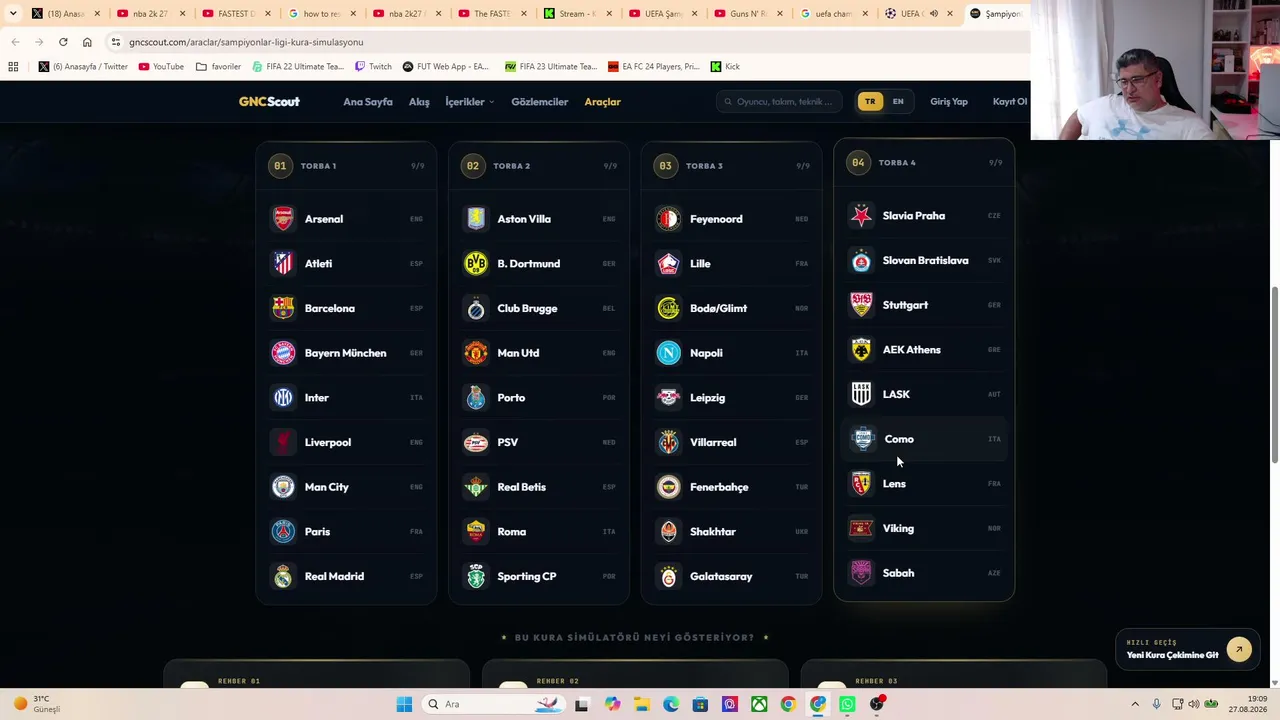Open the Windows Start menu
The image size is (1280, 720).
pyautogui.click(x=404, y=704)
